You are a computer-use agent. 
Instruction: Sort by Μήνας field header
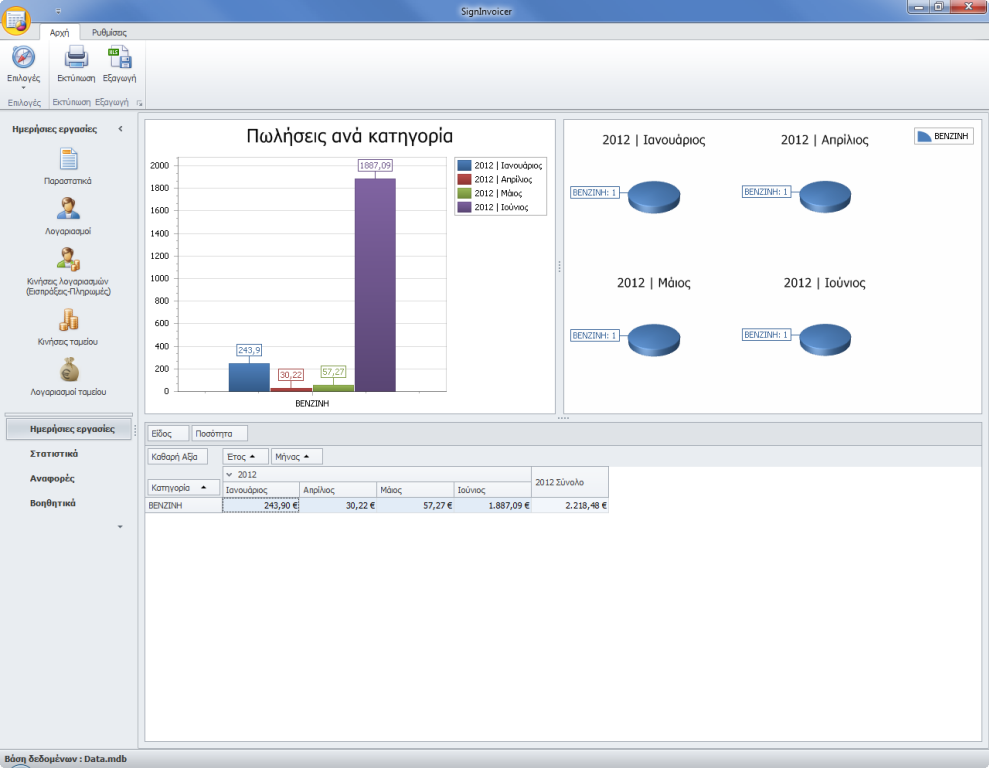pos(296,457)
